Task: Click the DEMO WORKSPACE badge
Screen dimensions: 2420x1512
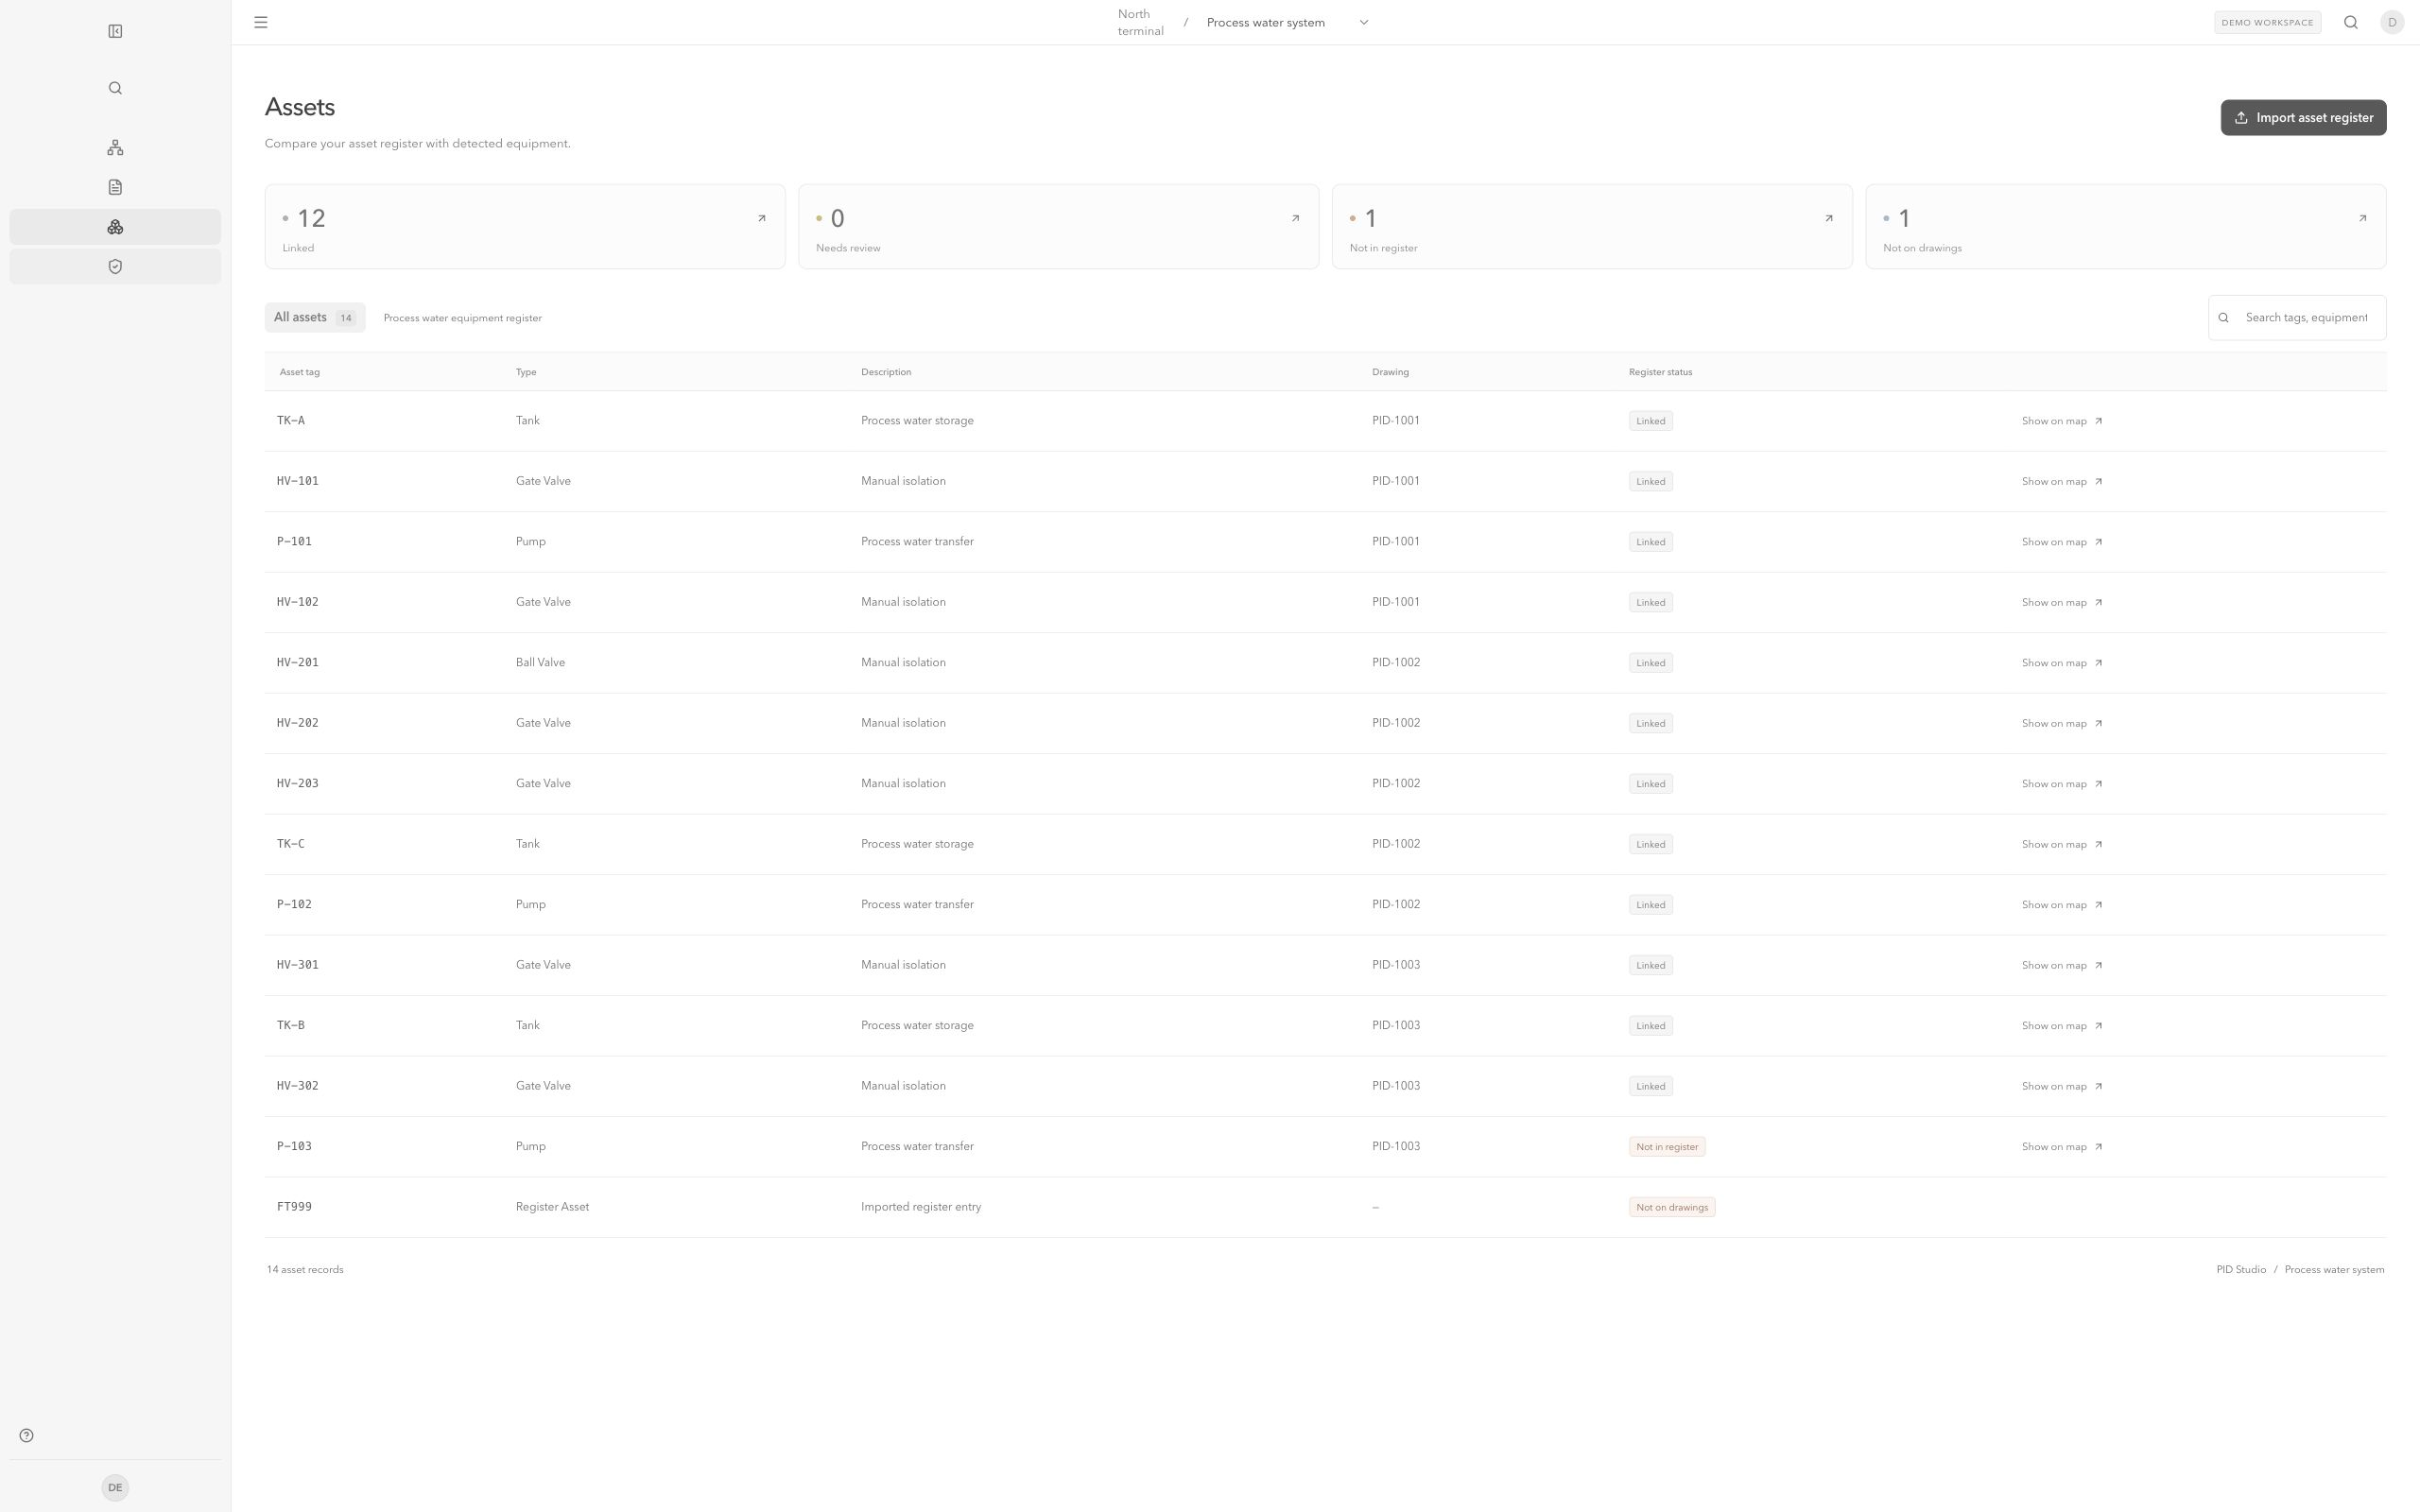Action: pos(2267,22)
